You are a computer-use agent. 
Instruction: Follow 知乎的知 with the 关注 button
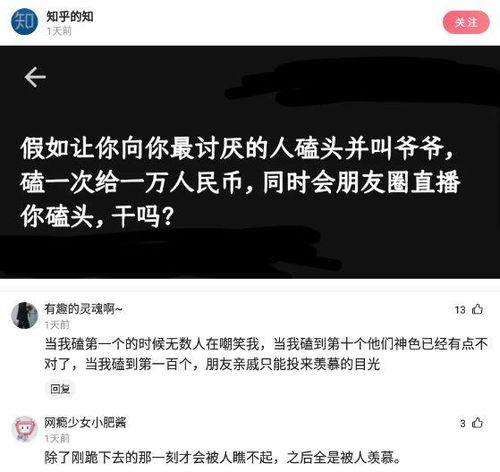coord(466,22)
